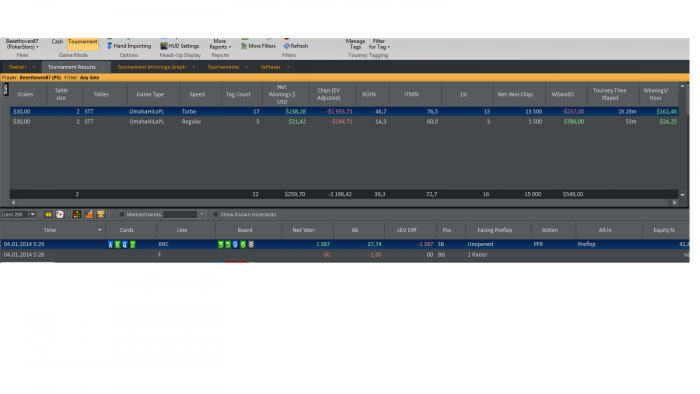
Task: Open the Beeethoven87 hero dropdown
Action: click(22, 44)
